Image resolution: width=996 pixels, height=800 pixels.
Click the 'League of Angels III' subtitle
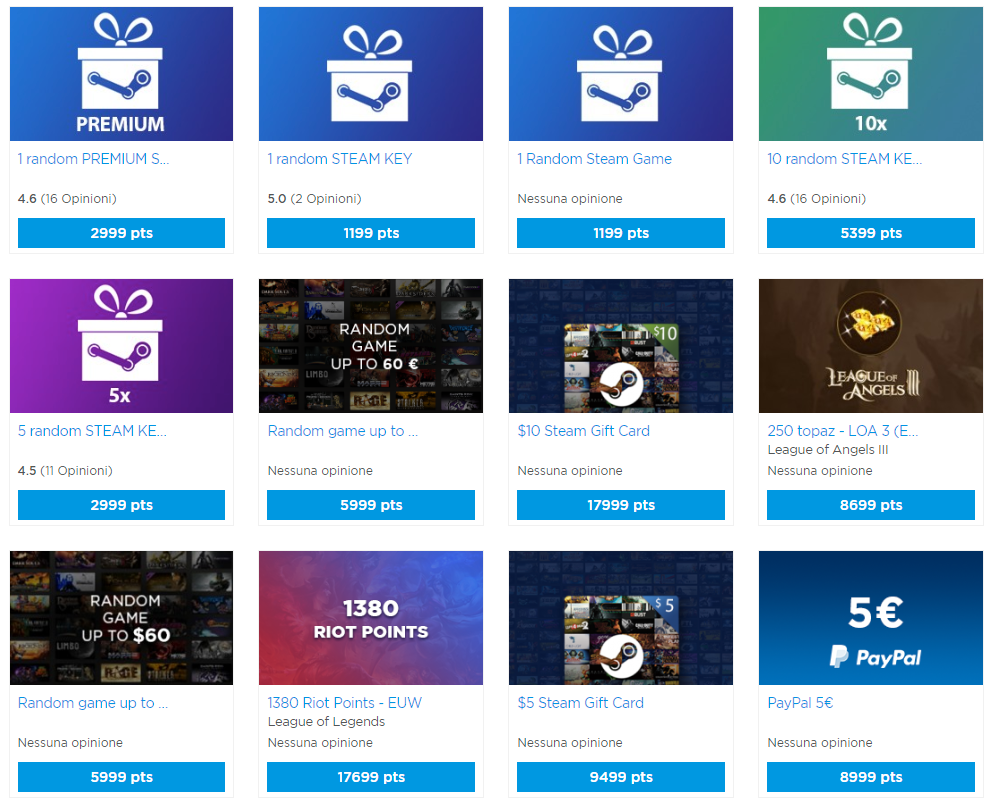point(828,450)
